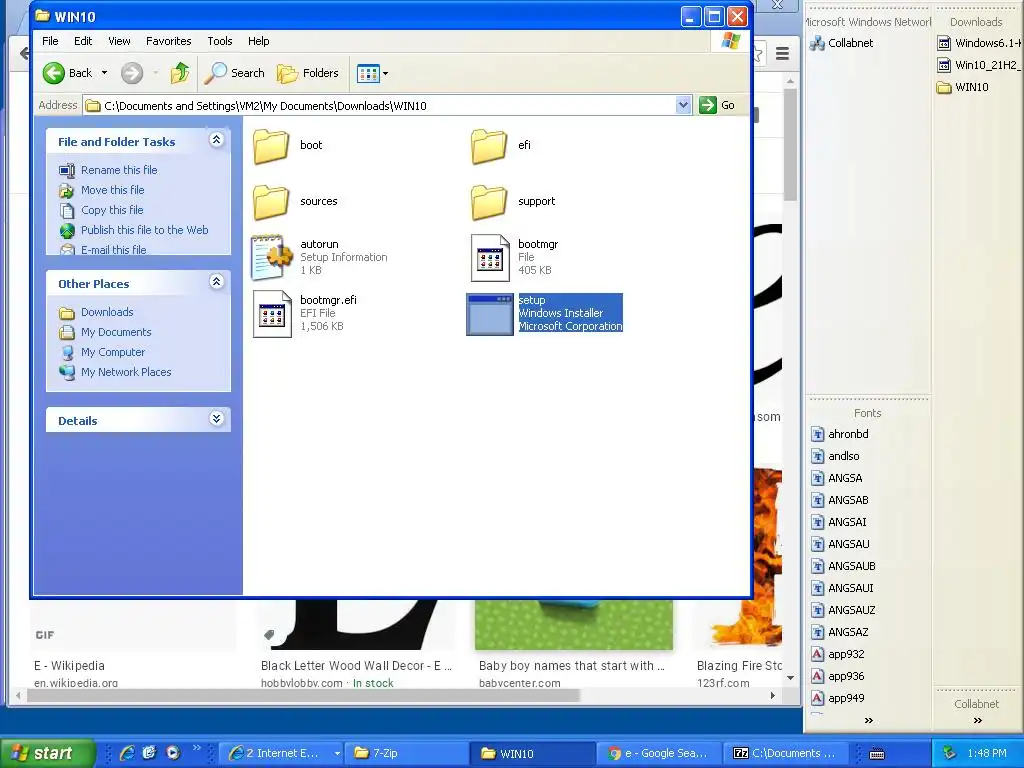Screen dimensions: 1024x768
Task: Open the File menu
Action: pyautogui.click(x=50, y=41)
